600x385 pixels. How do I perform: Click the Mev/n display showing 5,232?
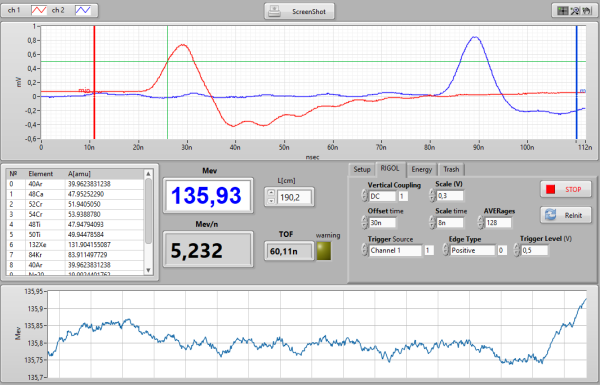point(208,249)
